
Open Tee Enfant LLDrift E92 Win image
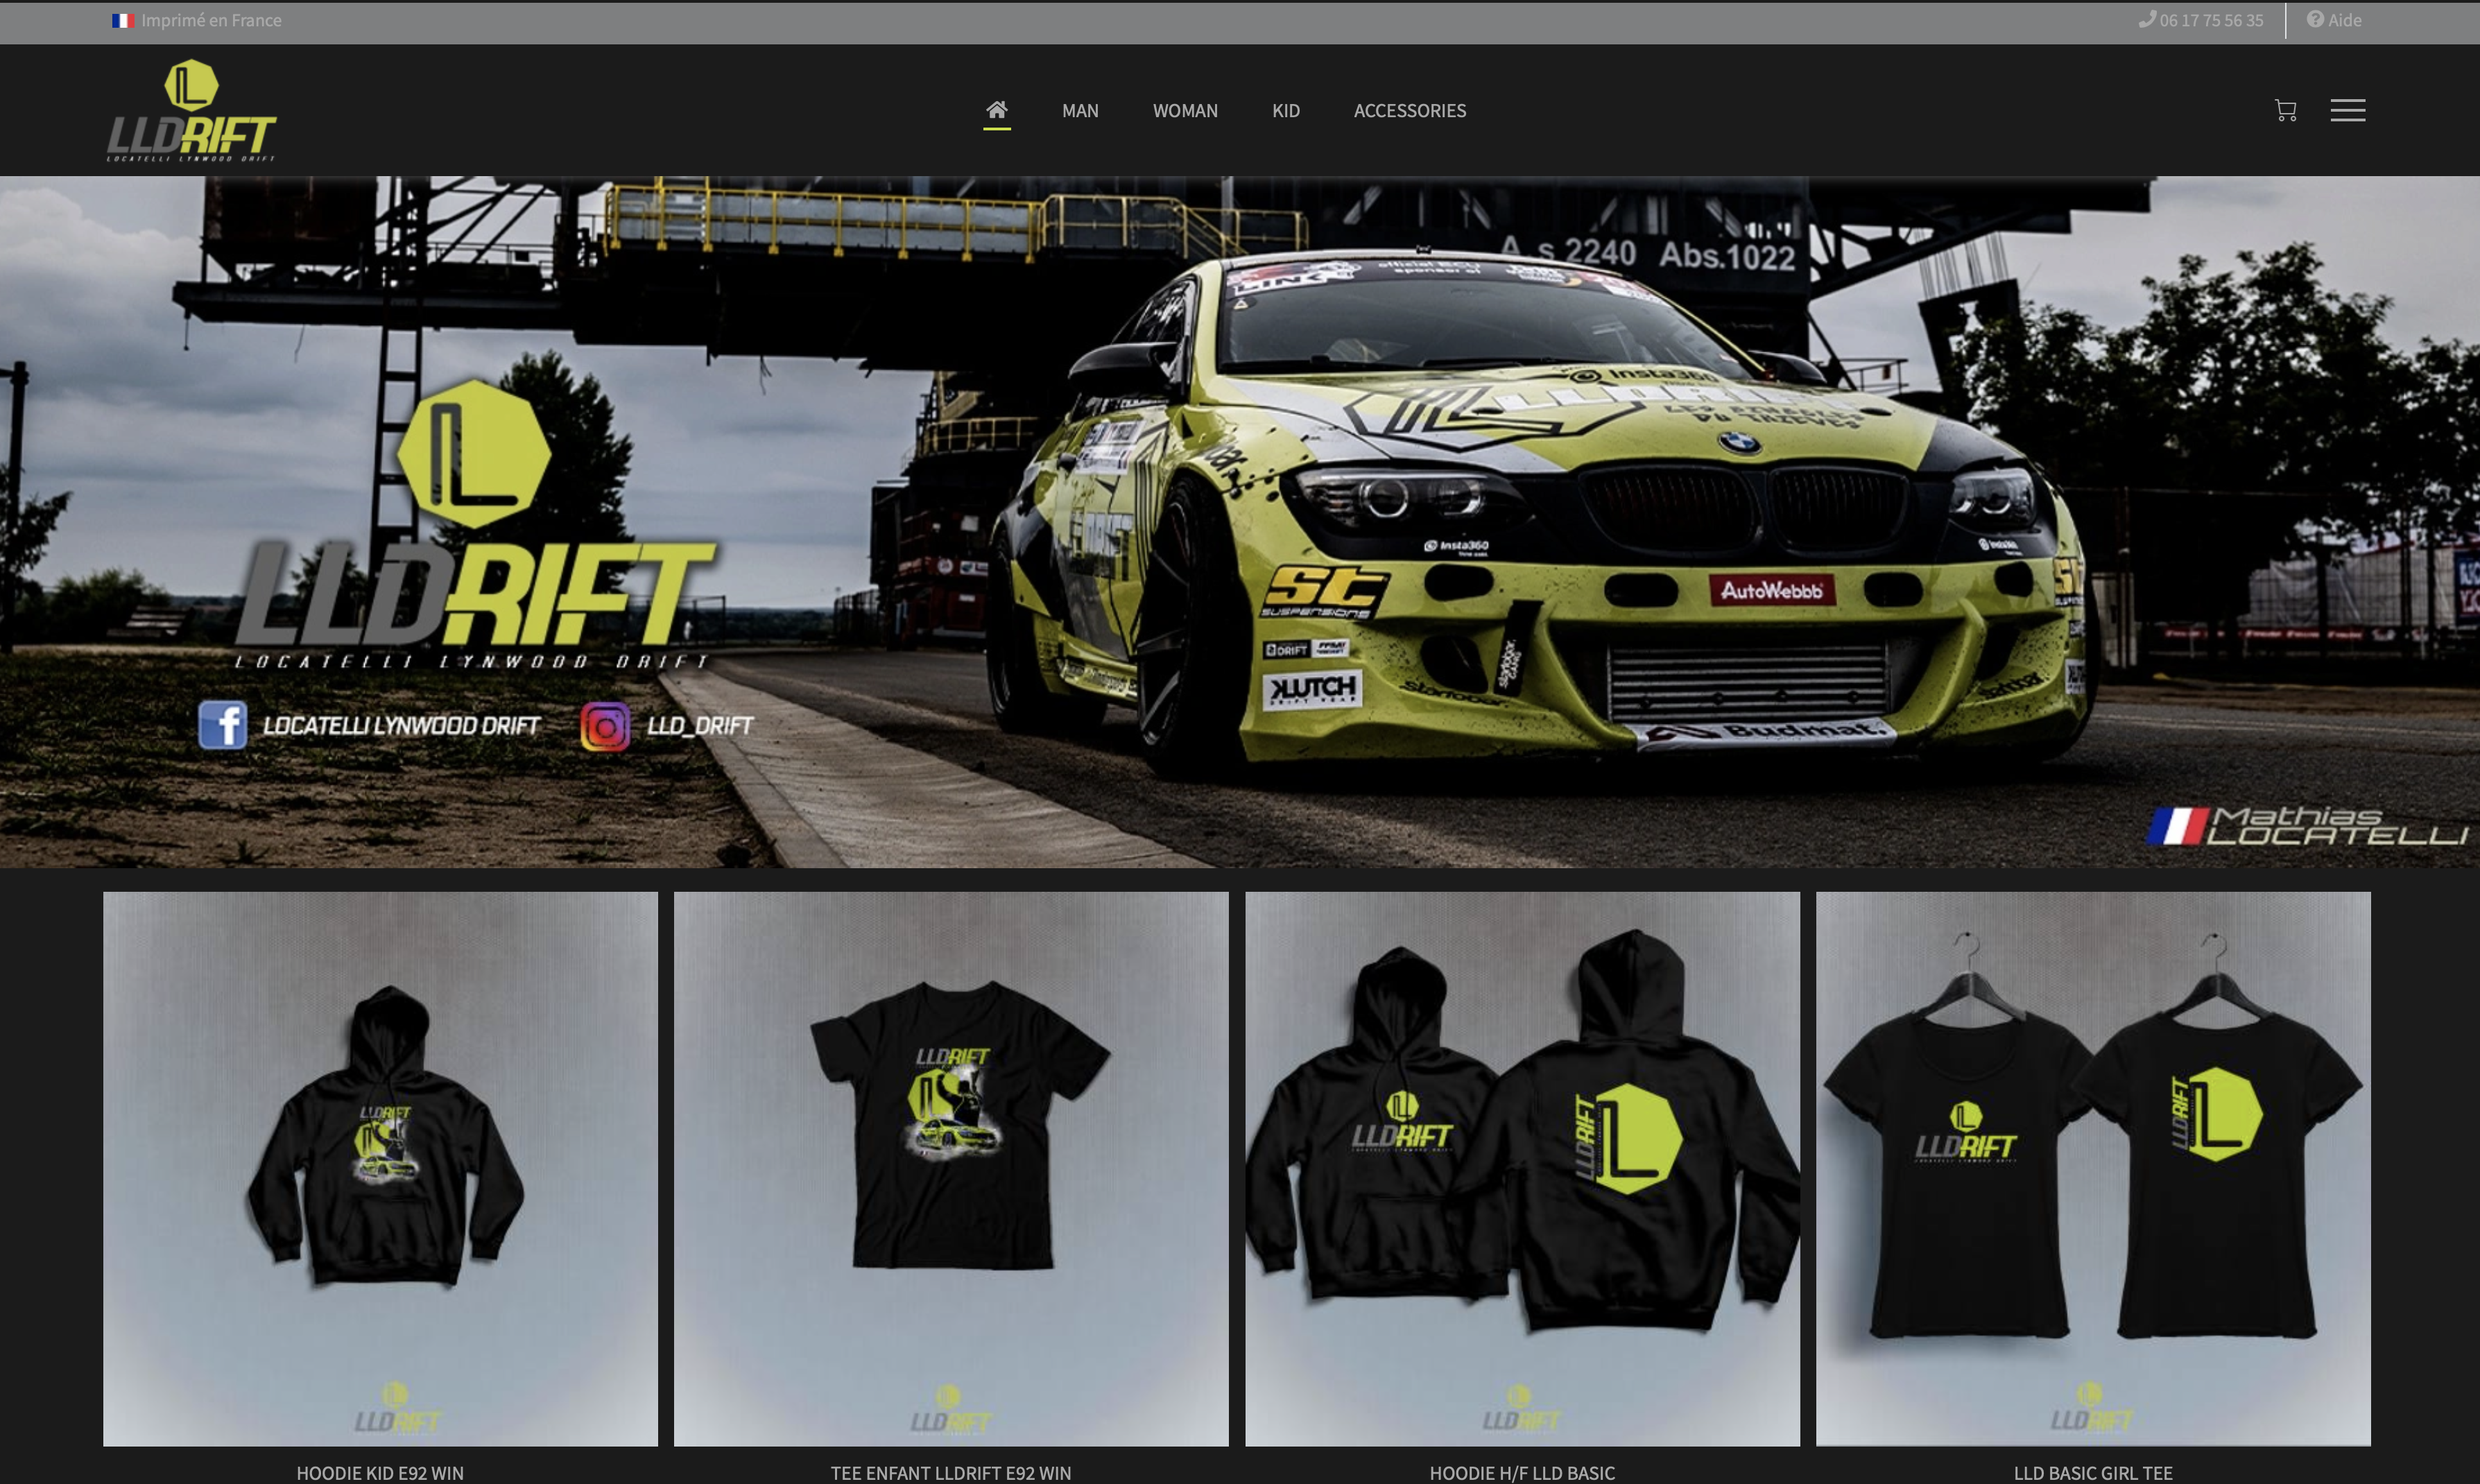[x=951, y=1168]
